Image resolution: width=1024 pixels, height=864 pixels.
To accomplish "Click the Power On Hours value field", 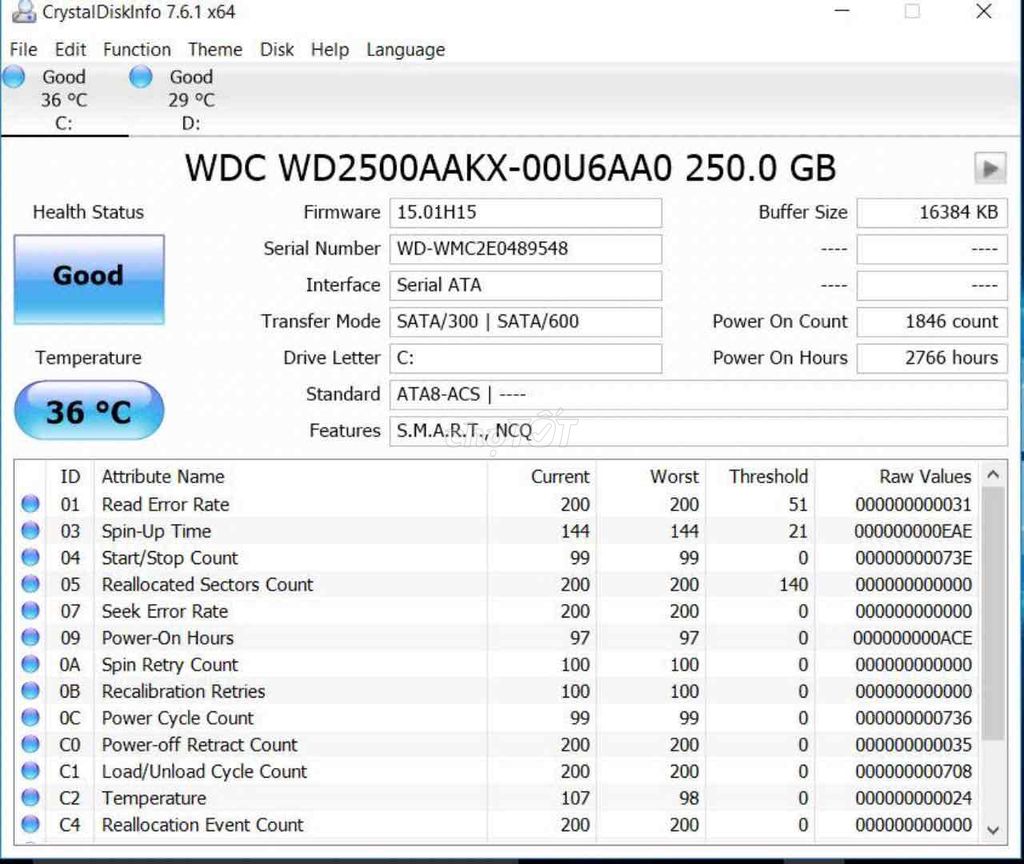I will click(932, 359).
